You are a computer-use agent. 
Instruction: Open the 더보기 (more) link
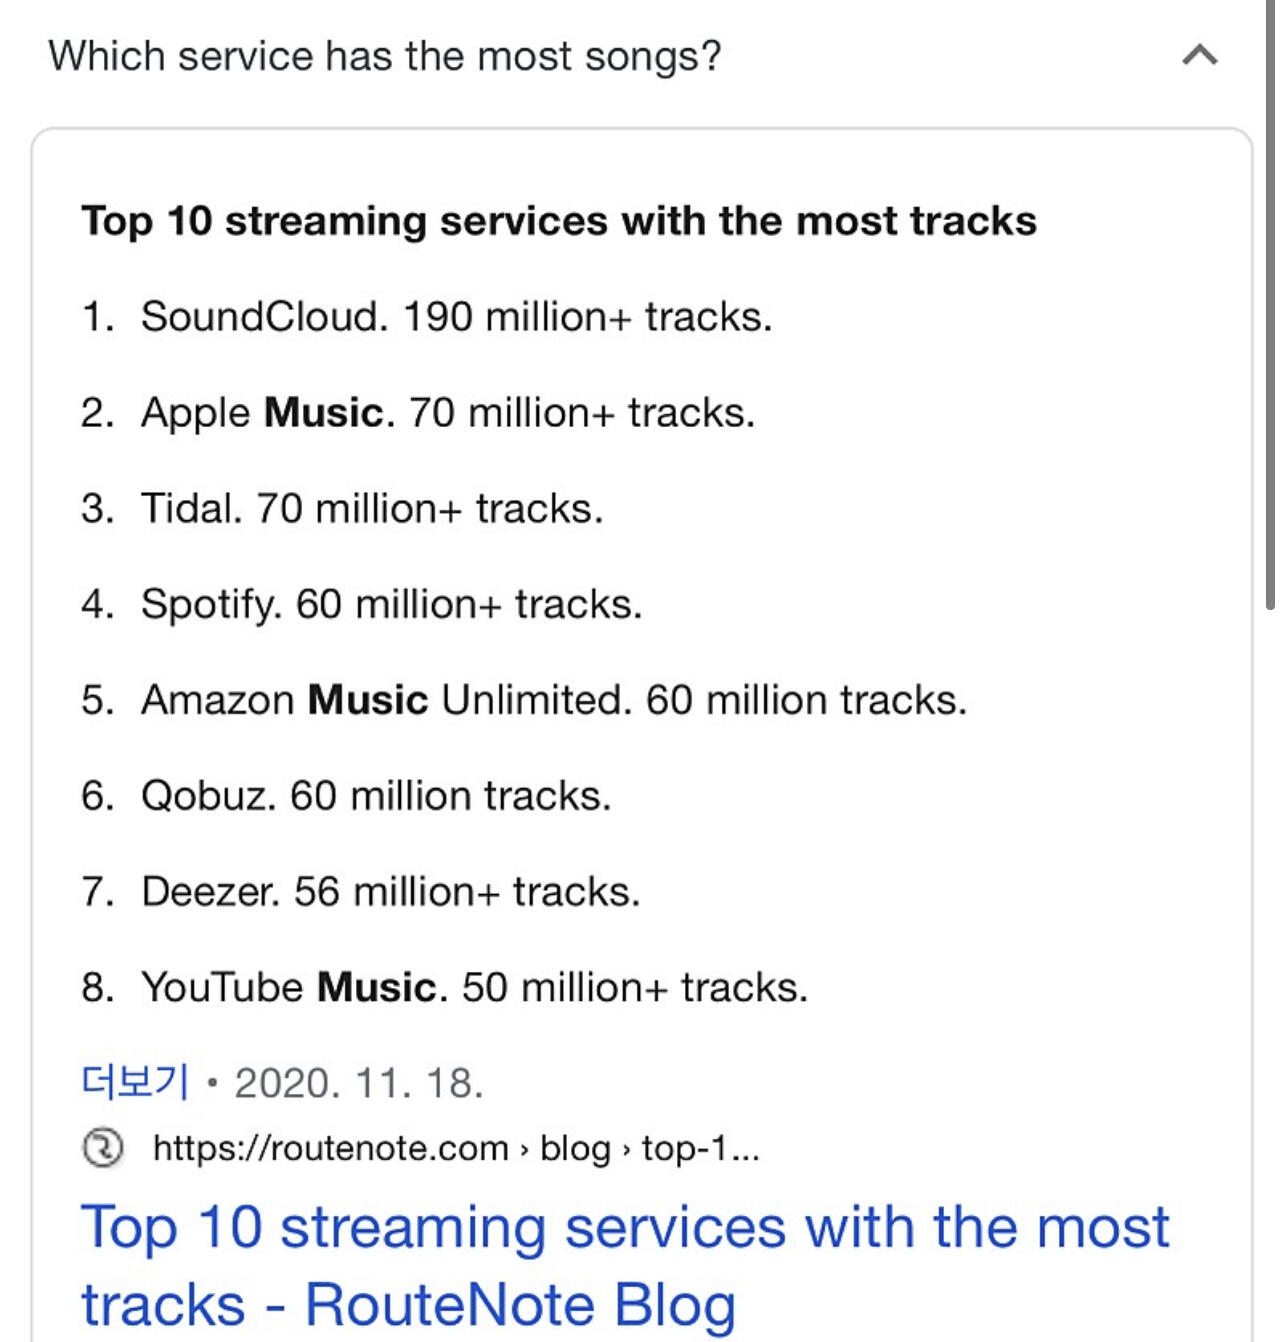pos(135,1082)
